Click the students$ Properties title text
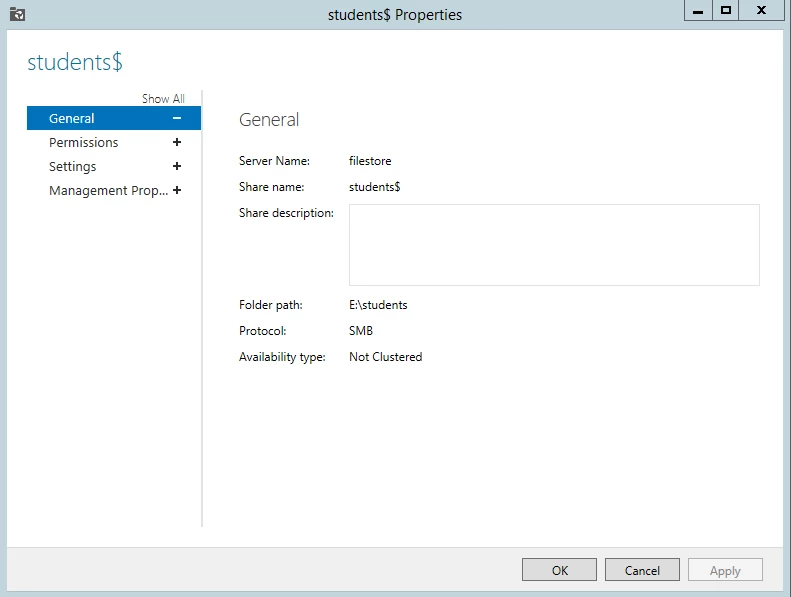This screenshot has height=597, width=791. coord(394,15)
